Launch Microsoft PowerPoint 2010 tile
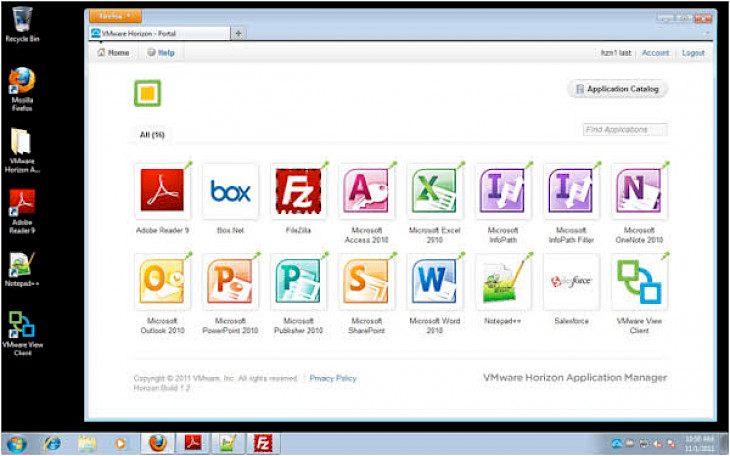This screenshot has width=730, height=456. 230,282
